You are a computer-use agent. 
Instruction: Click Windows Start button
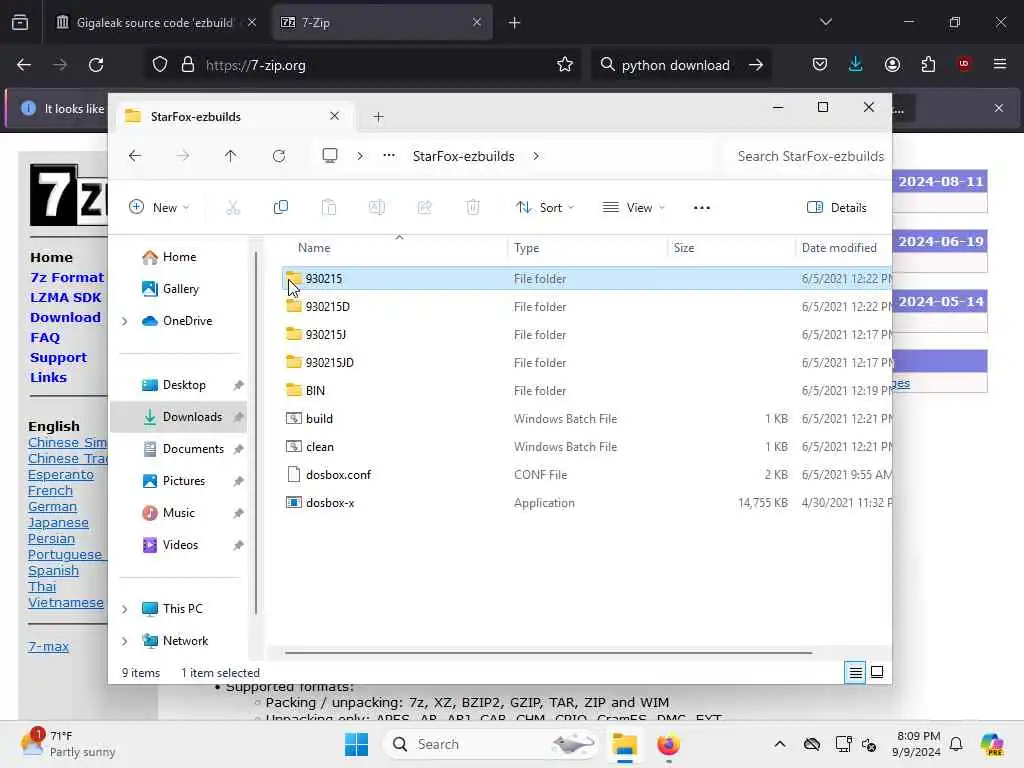[x=357, y=744]
